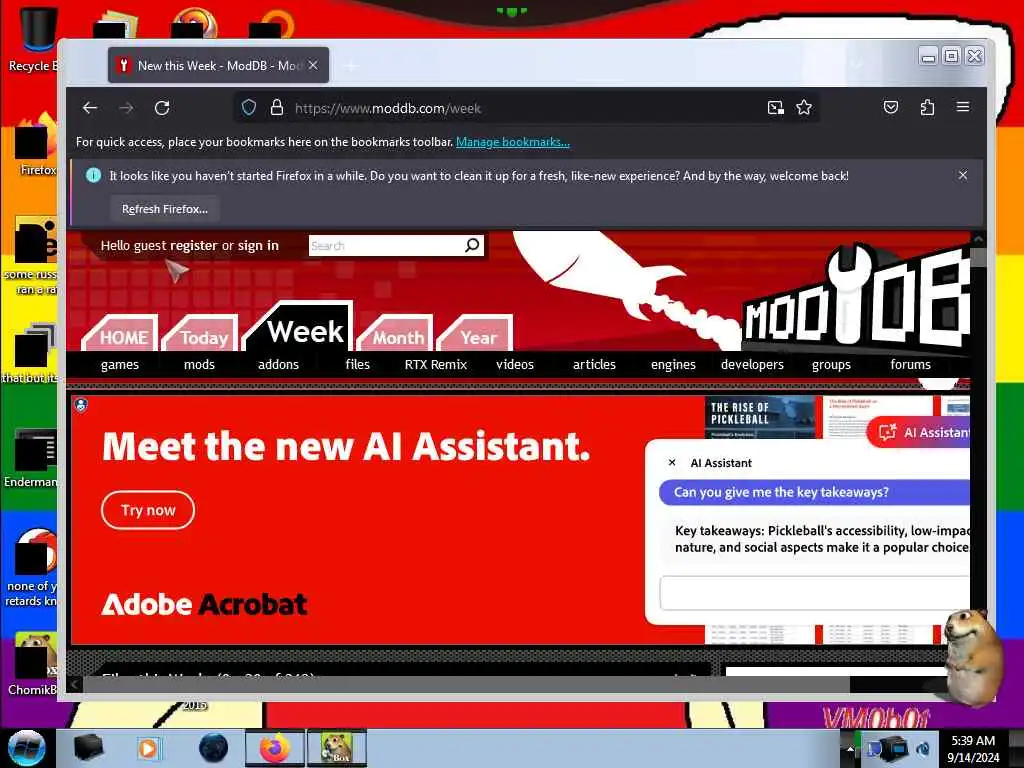Click the volume speaker tray icon
1024x768 pixels.
(x=923, y=749)
